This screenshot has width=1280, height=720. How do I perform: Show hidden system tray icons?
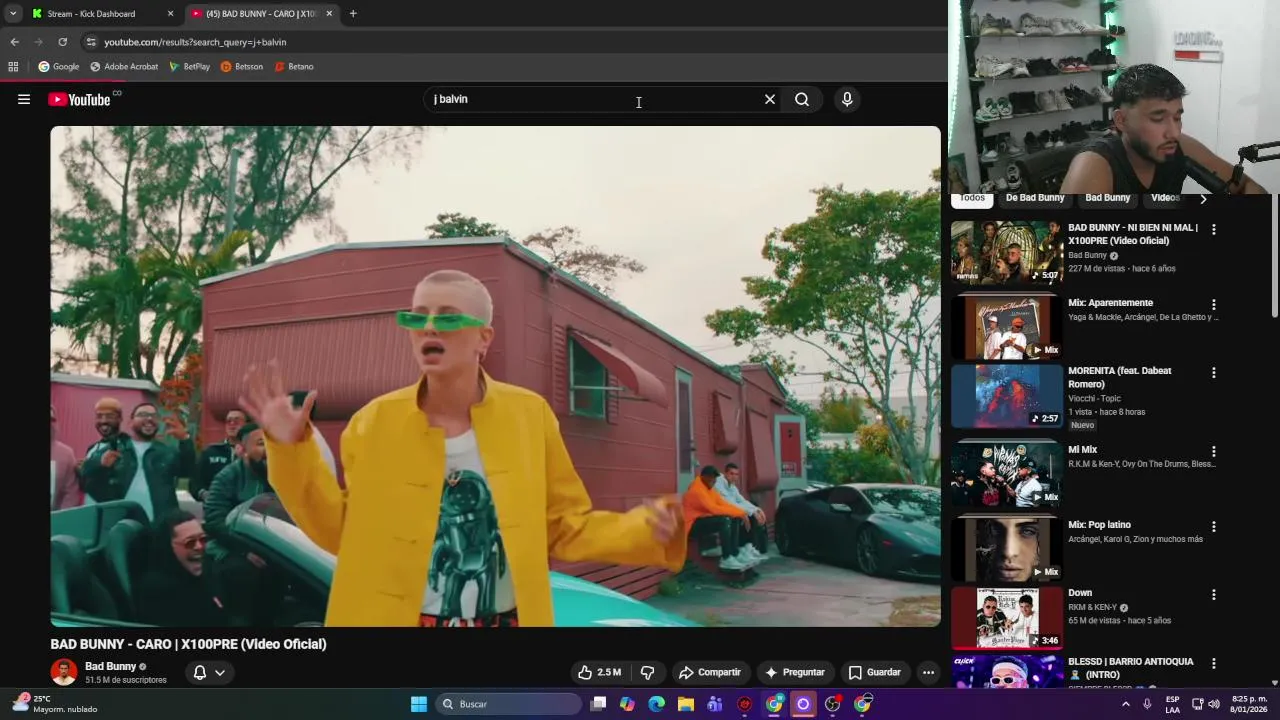click(1126, 704)
